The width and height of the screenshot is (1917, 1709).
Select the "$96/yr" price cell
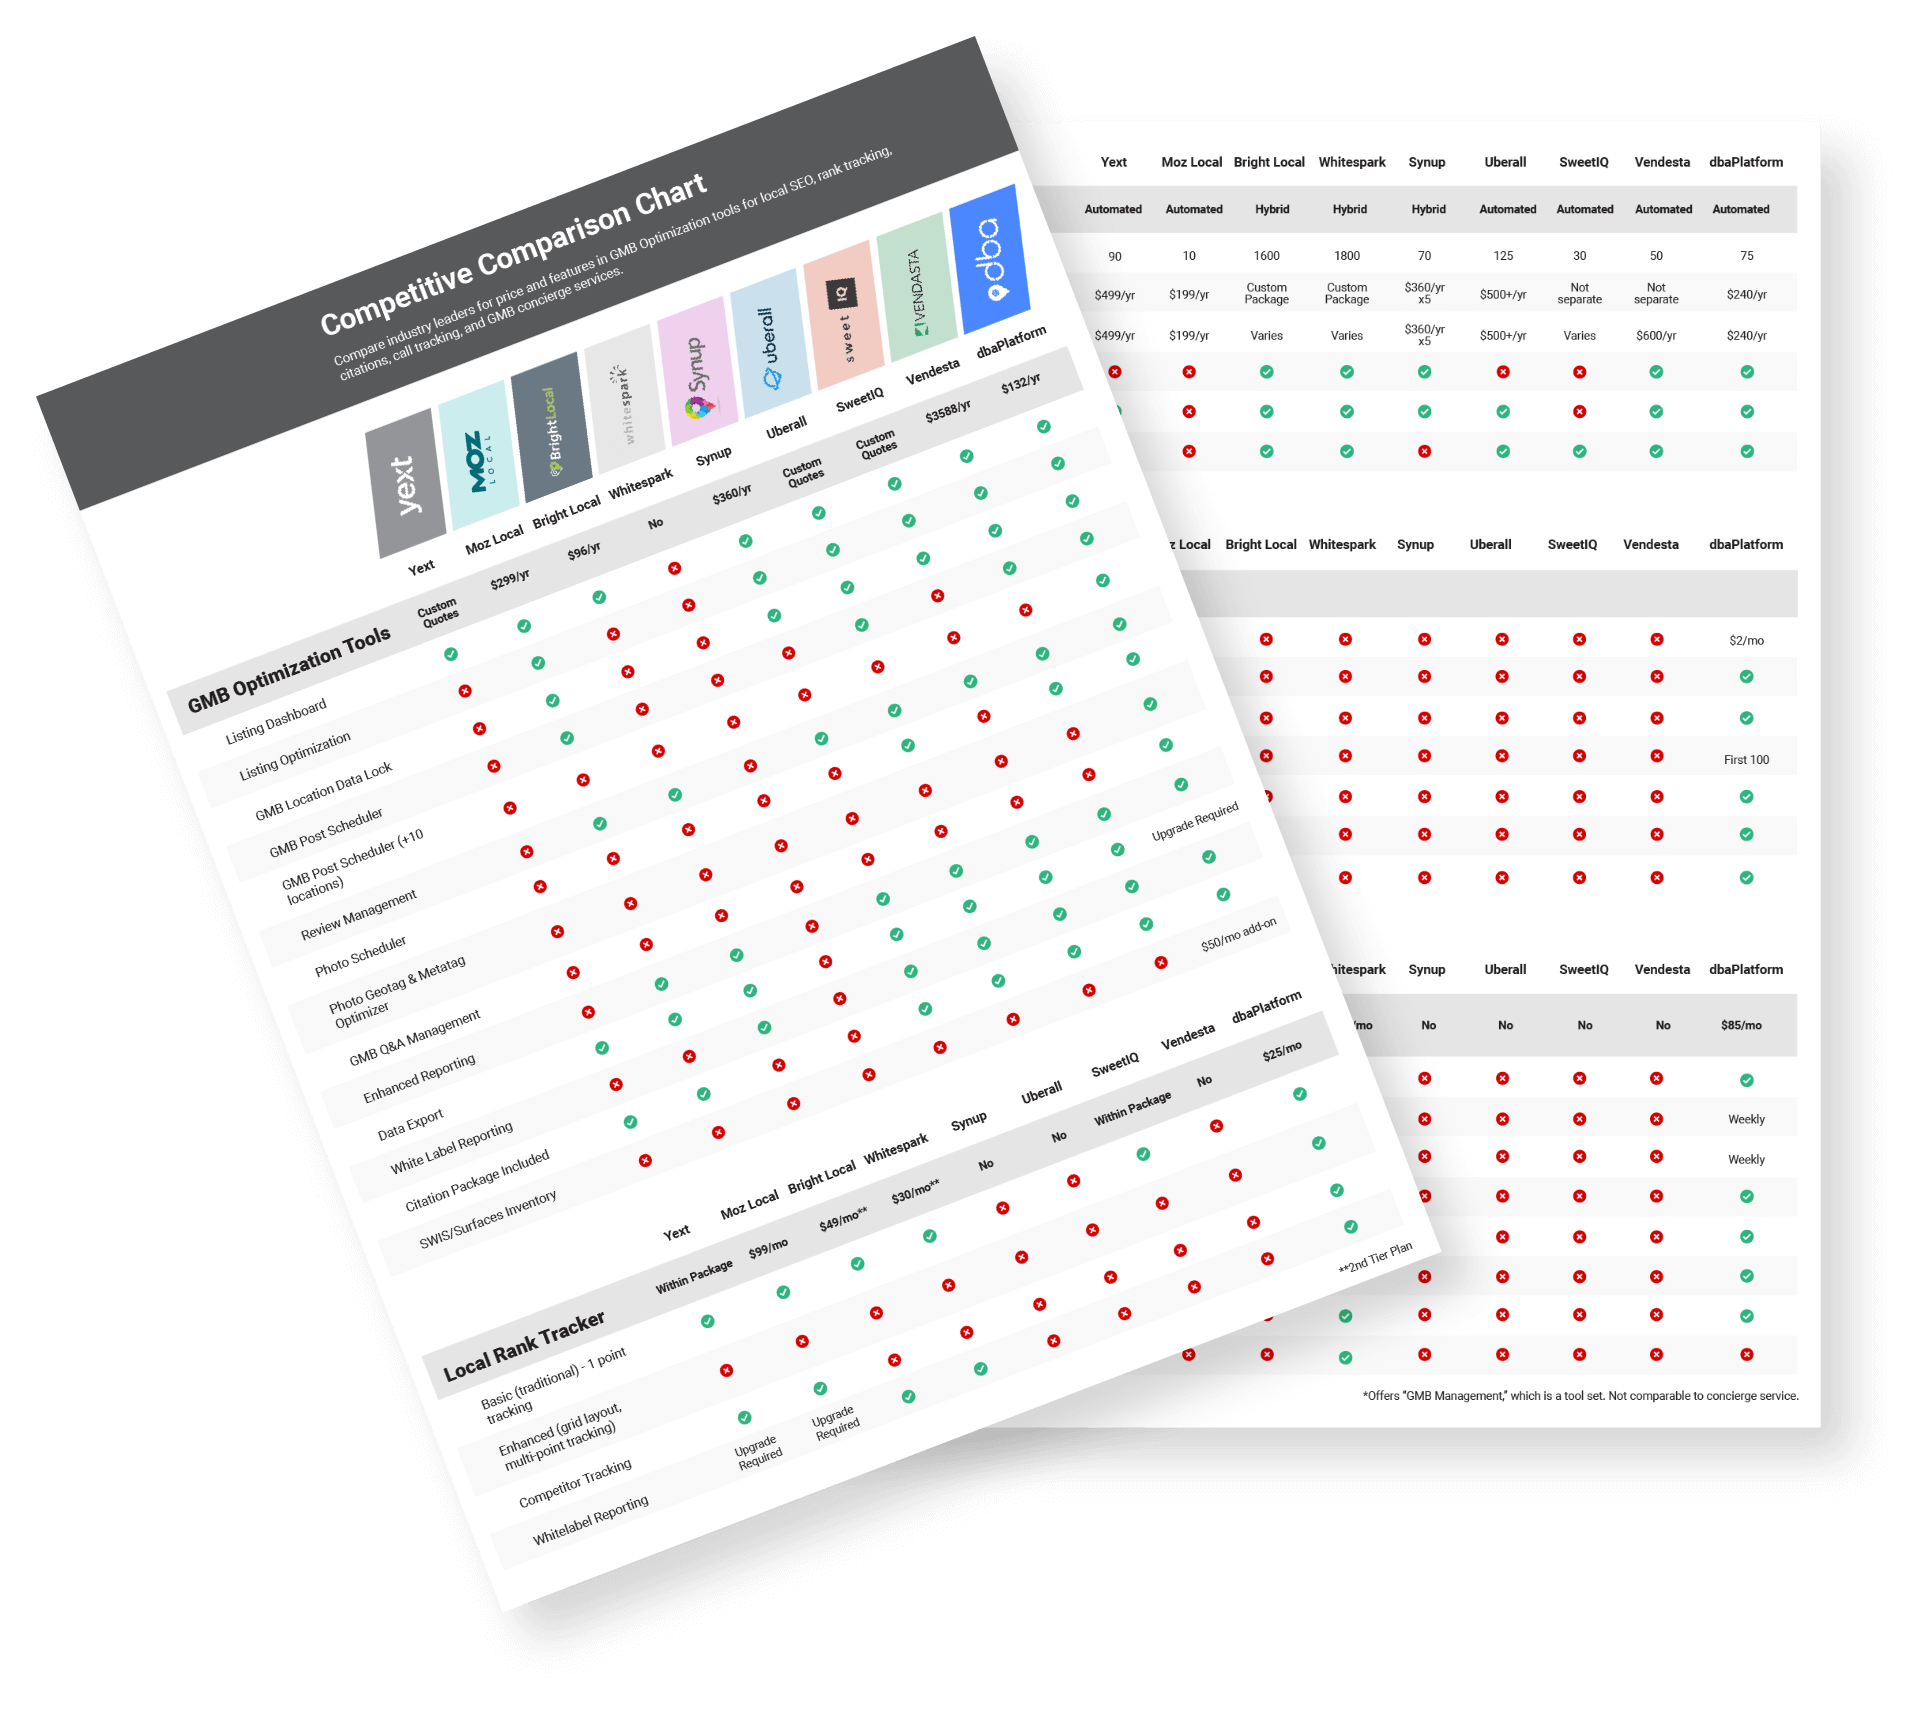tap(584, 551)
